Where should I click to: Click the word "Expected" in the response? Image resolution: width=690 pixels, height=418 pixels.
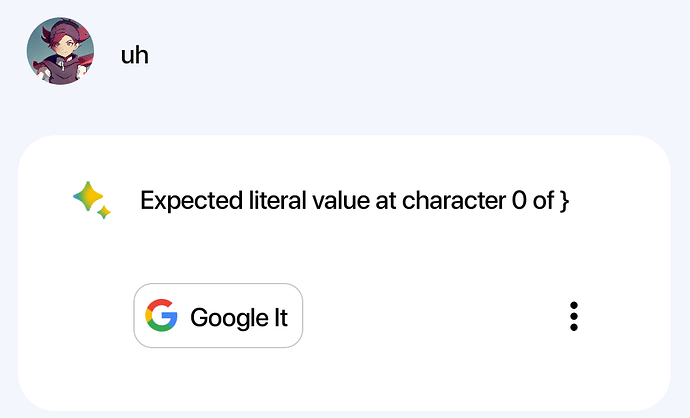[189, 201]
